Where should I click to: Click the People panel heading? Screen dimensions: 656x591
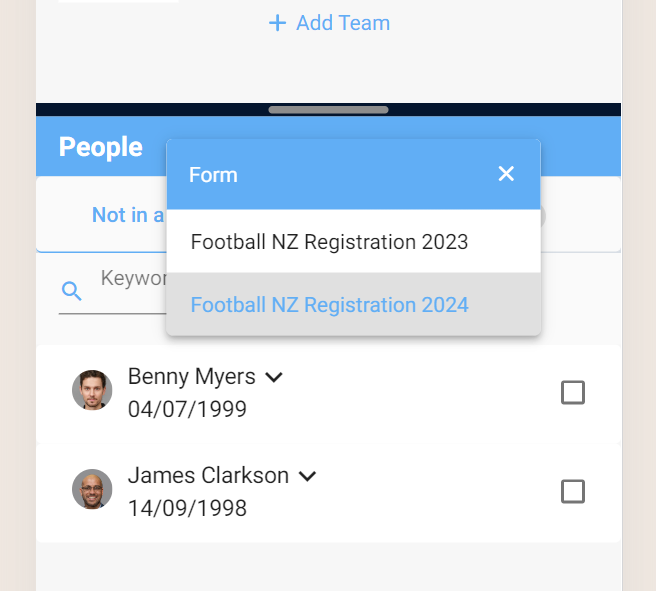point(101,147)
